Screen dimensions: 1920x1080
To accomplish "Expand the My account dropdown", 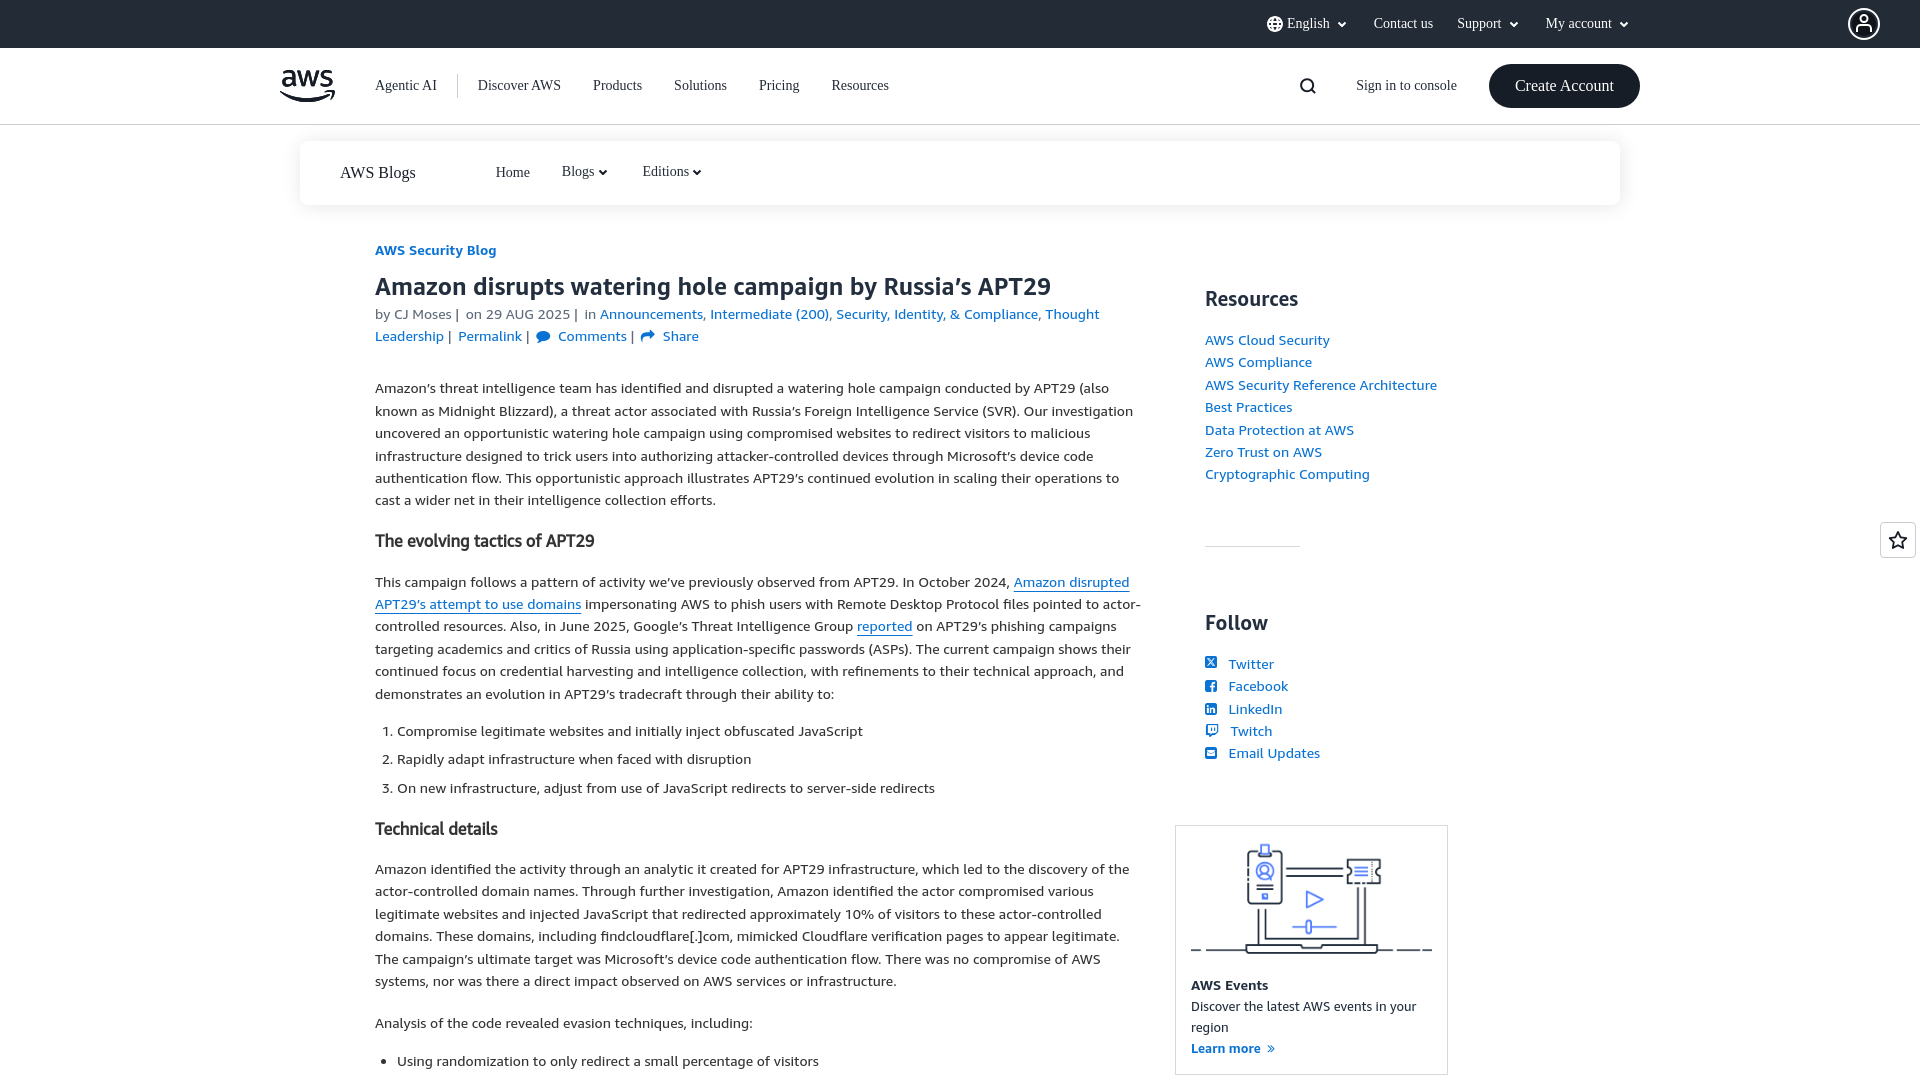I will (1587, 24).
